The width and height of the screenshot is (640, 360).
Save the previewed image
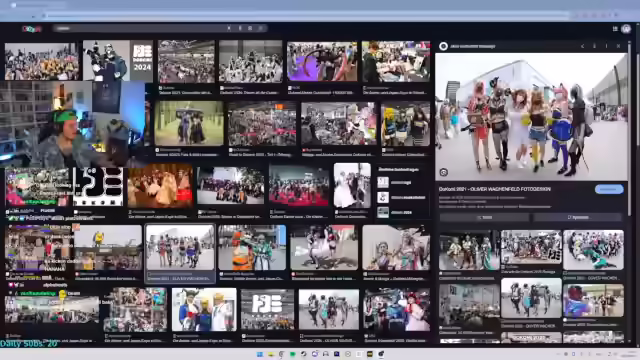(578, 218)
